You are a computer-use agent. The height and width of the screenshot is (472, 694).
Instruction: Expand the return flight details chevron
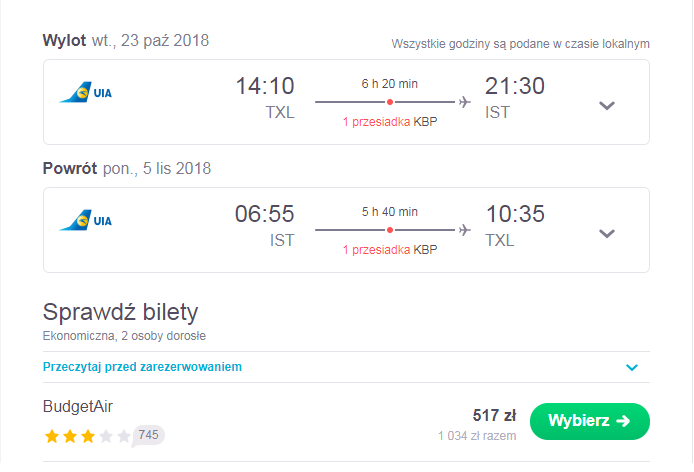coord(607,233)
